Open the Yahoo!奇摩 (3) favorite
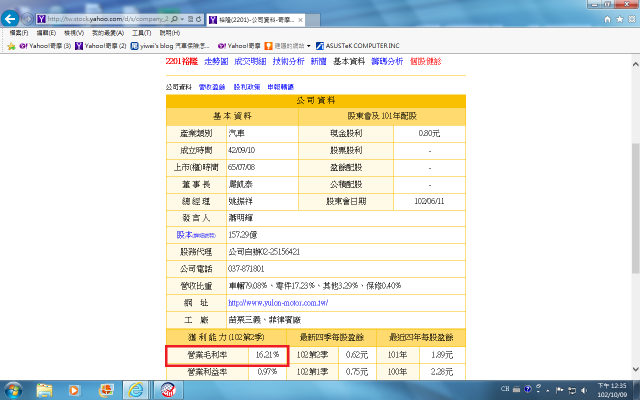Image resolution: width=640 pixels, height=400 pixels. [45, 46]
